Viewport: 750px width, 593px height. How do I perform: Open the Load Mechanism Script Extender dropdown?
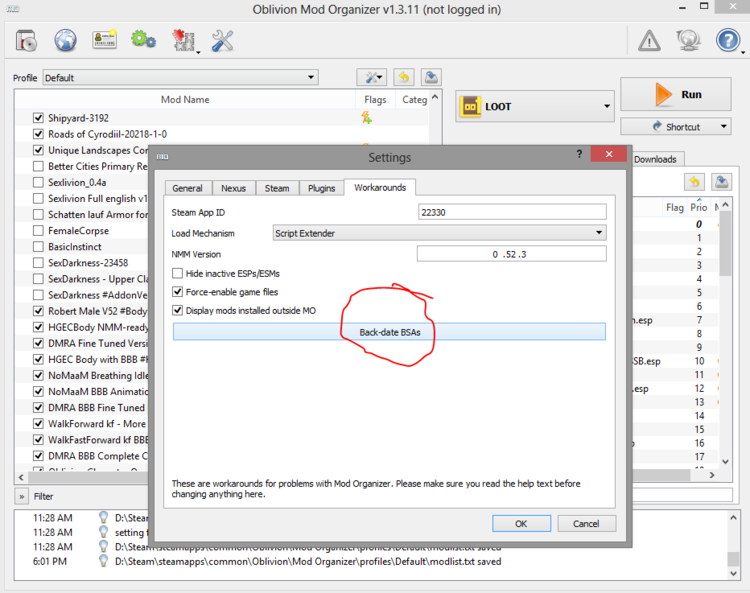[x=439, y=233]
